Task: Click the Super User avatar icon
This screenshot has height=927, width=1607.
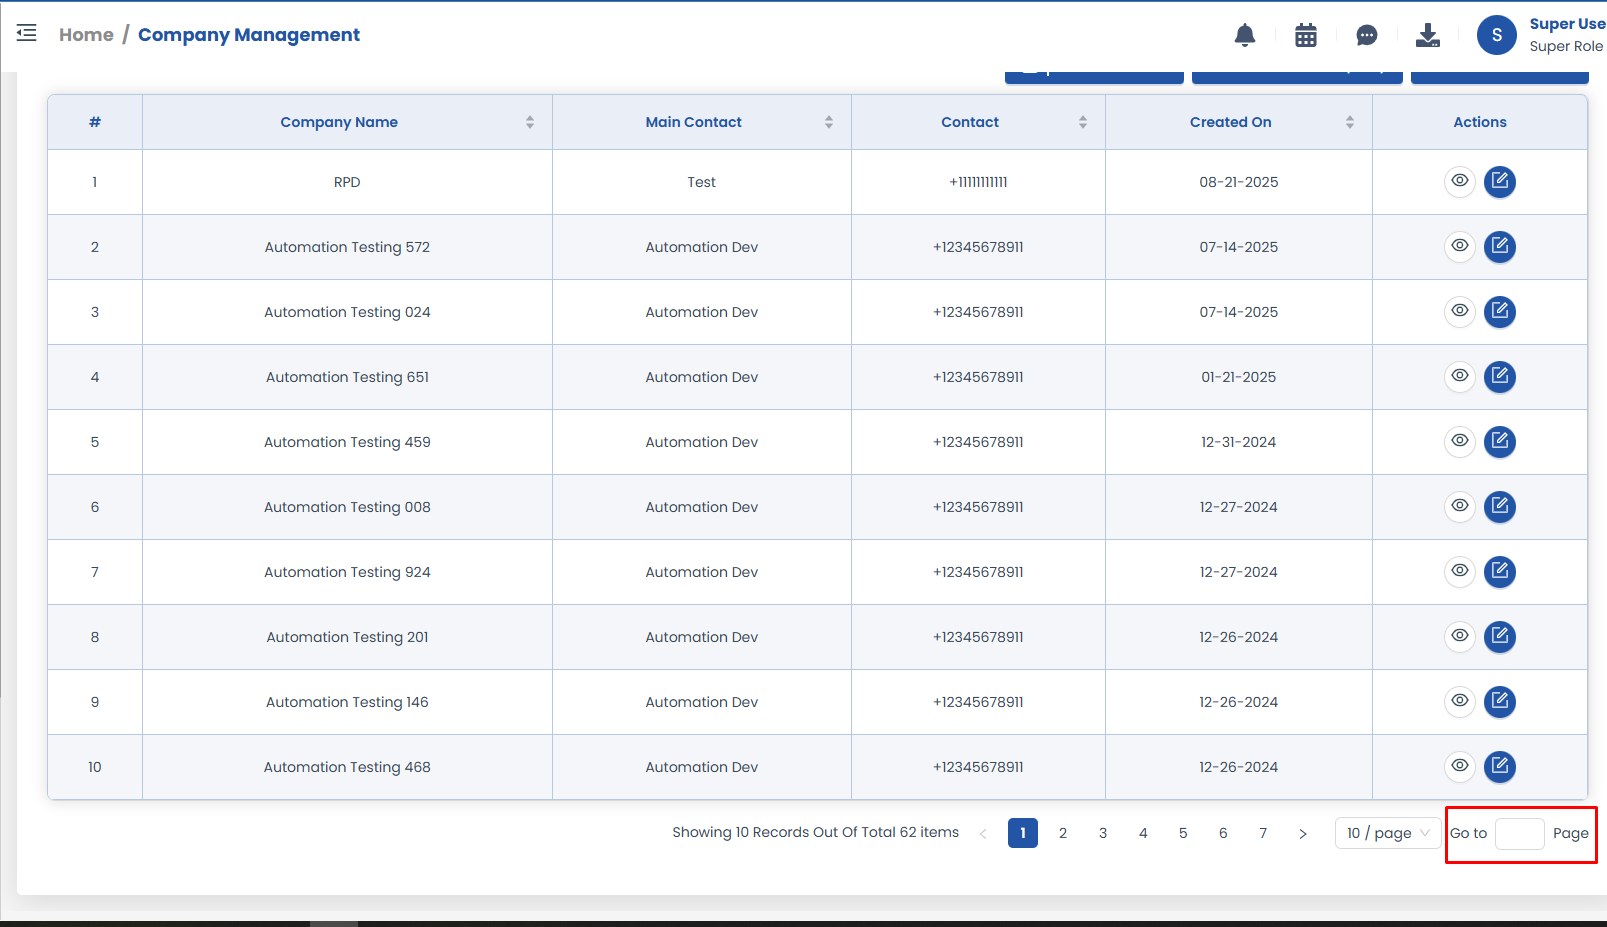Action: pos(1496,35)
